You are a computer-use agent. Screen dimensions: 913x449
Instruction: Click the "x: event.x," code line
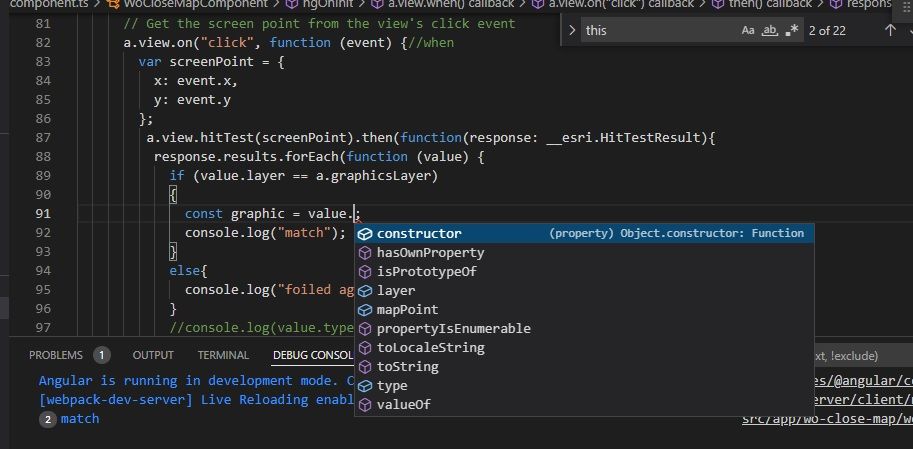pyautogui.click(x=196, y=81)
